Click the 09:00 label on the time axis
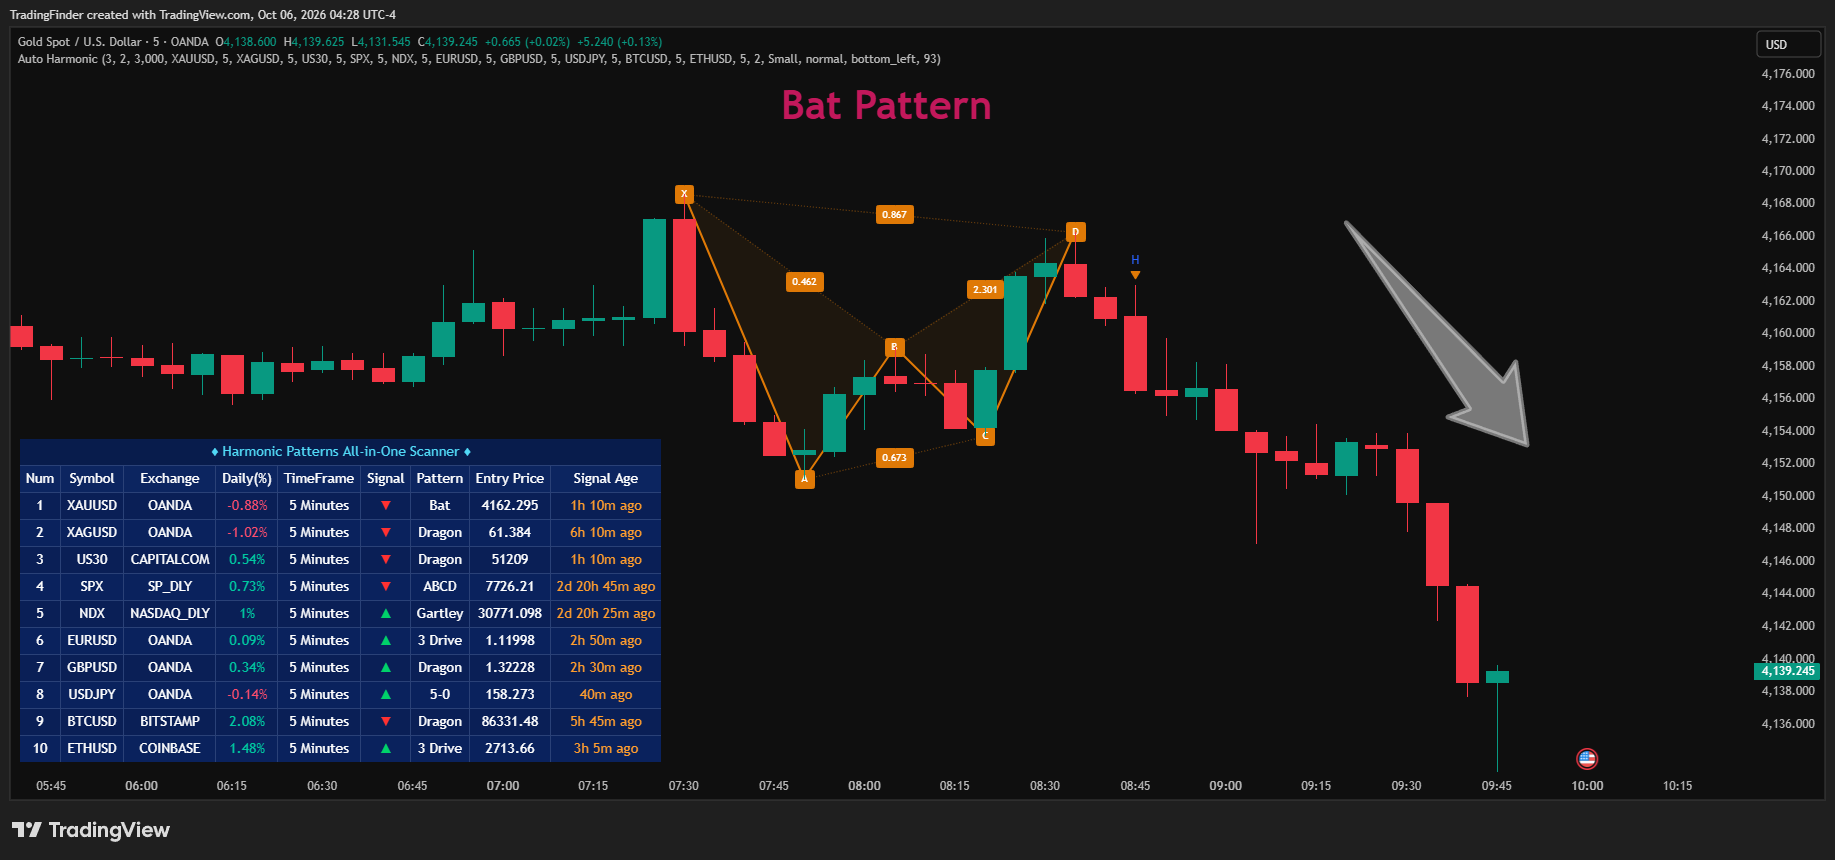The image size is (1835, 860). coord(1225,786)
